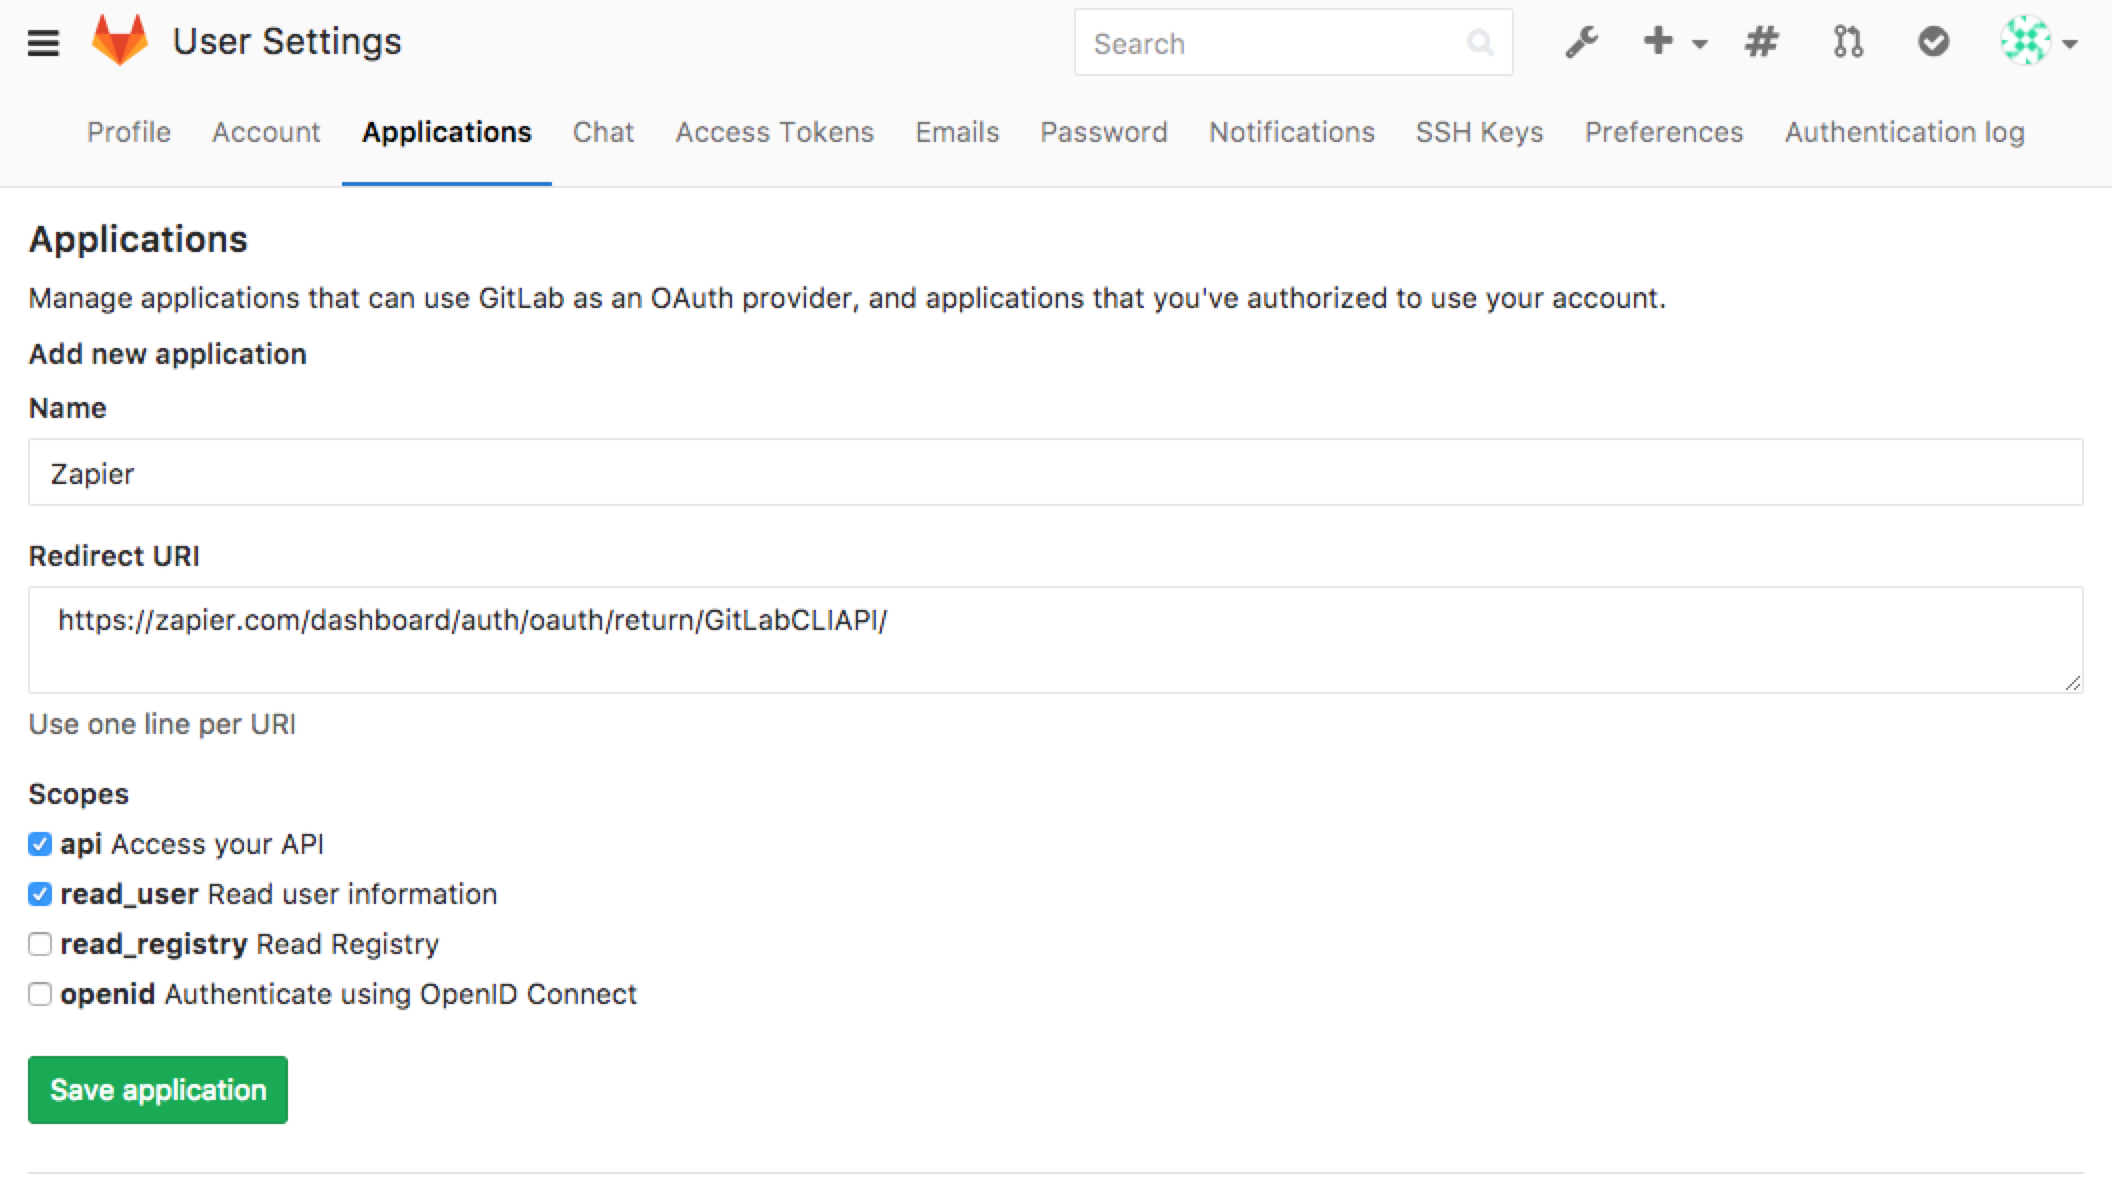Click the user avatar icon

click(x=2025, y=41)
